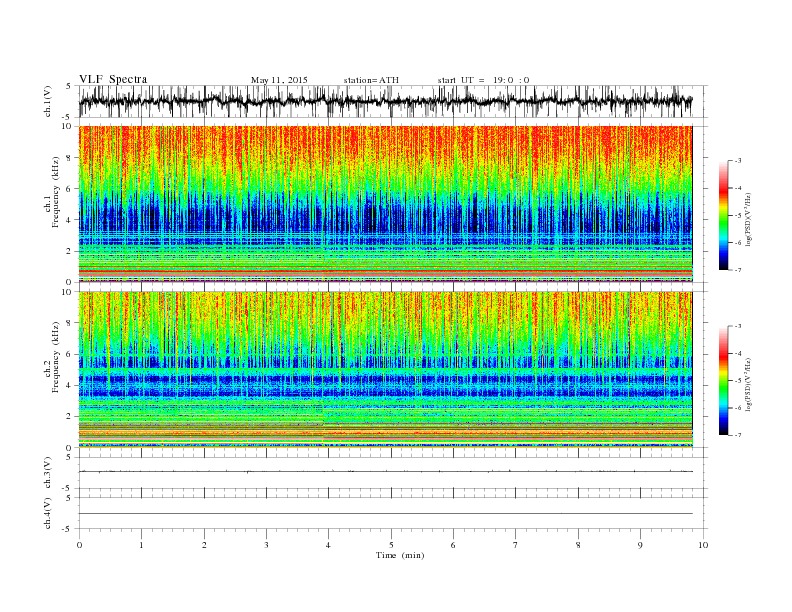Click the '2' tick on the time axis

pos(204,545)
